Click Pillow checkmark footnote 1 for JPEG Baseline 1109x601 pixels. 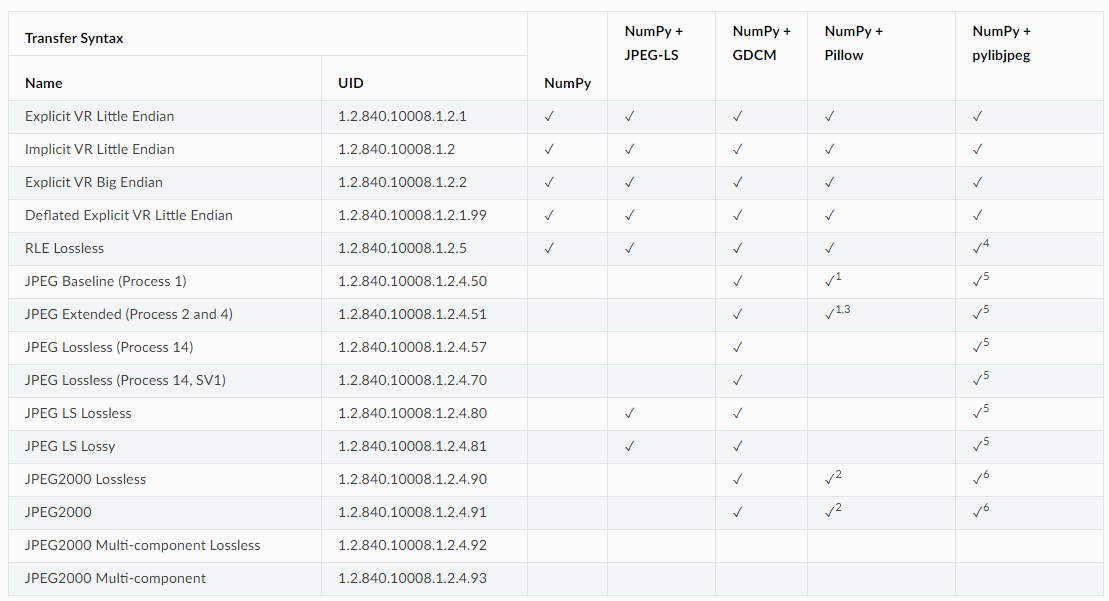pyautogui.click(x=832, y=280)
